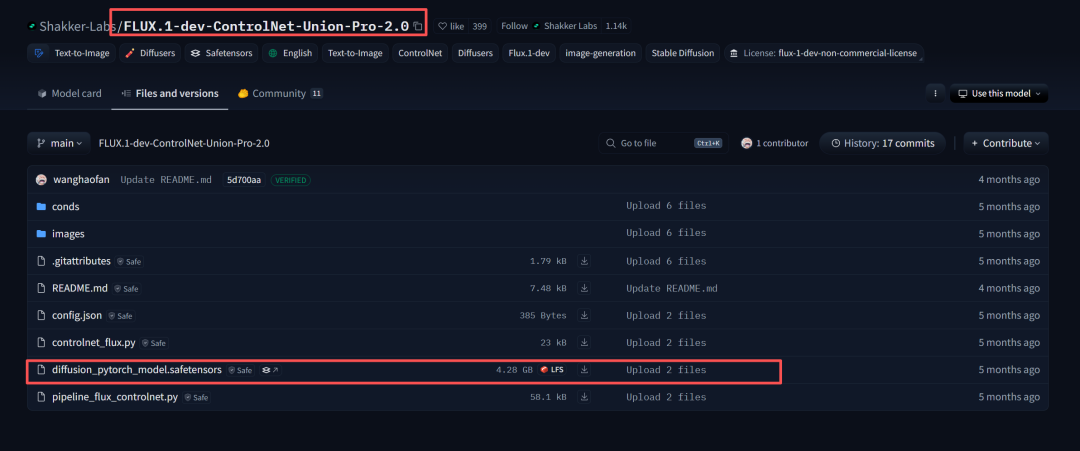Screen dimensions: 1080x451
Task: Click the wanghaofan avatar in the commit row
Action: pyautogui.click(x=41, y=180)
